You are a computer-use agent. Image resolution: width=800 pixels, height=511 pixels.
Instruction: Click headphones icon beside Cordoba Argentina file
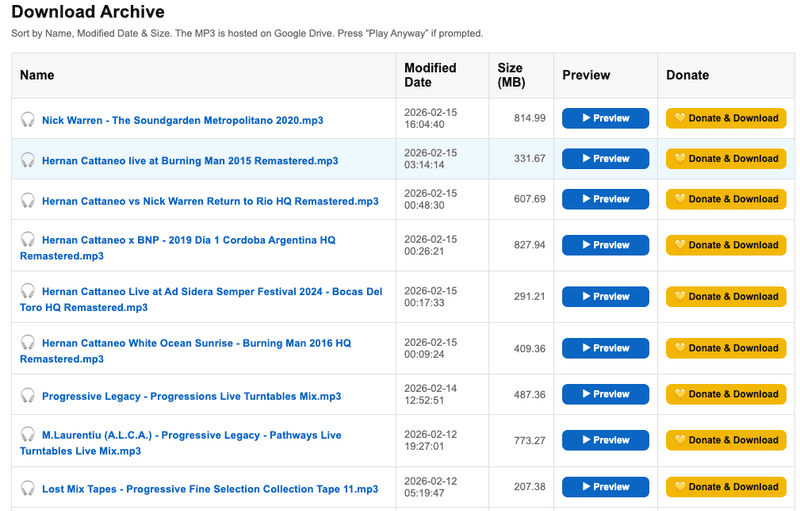pyautogui.click(x=28, y=240)
